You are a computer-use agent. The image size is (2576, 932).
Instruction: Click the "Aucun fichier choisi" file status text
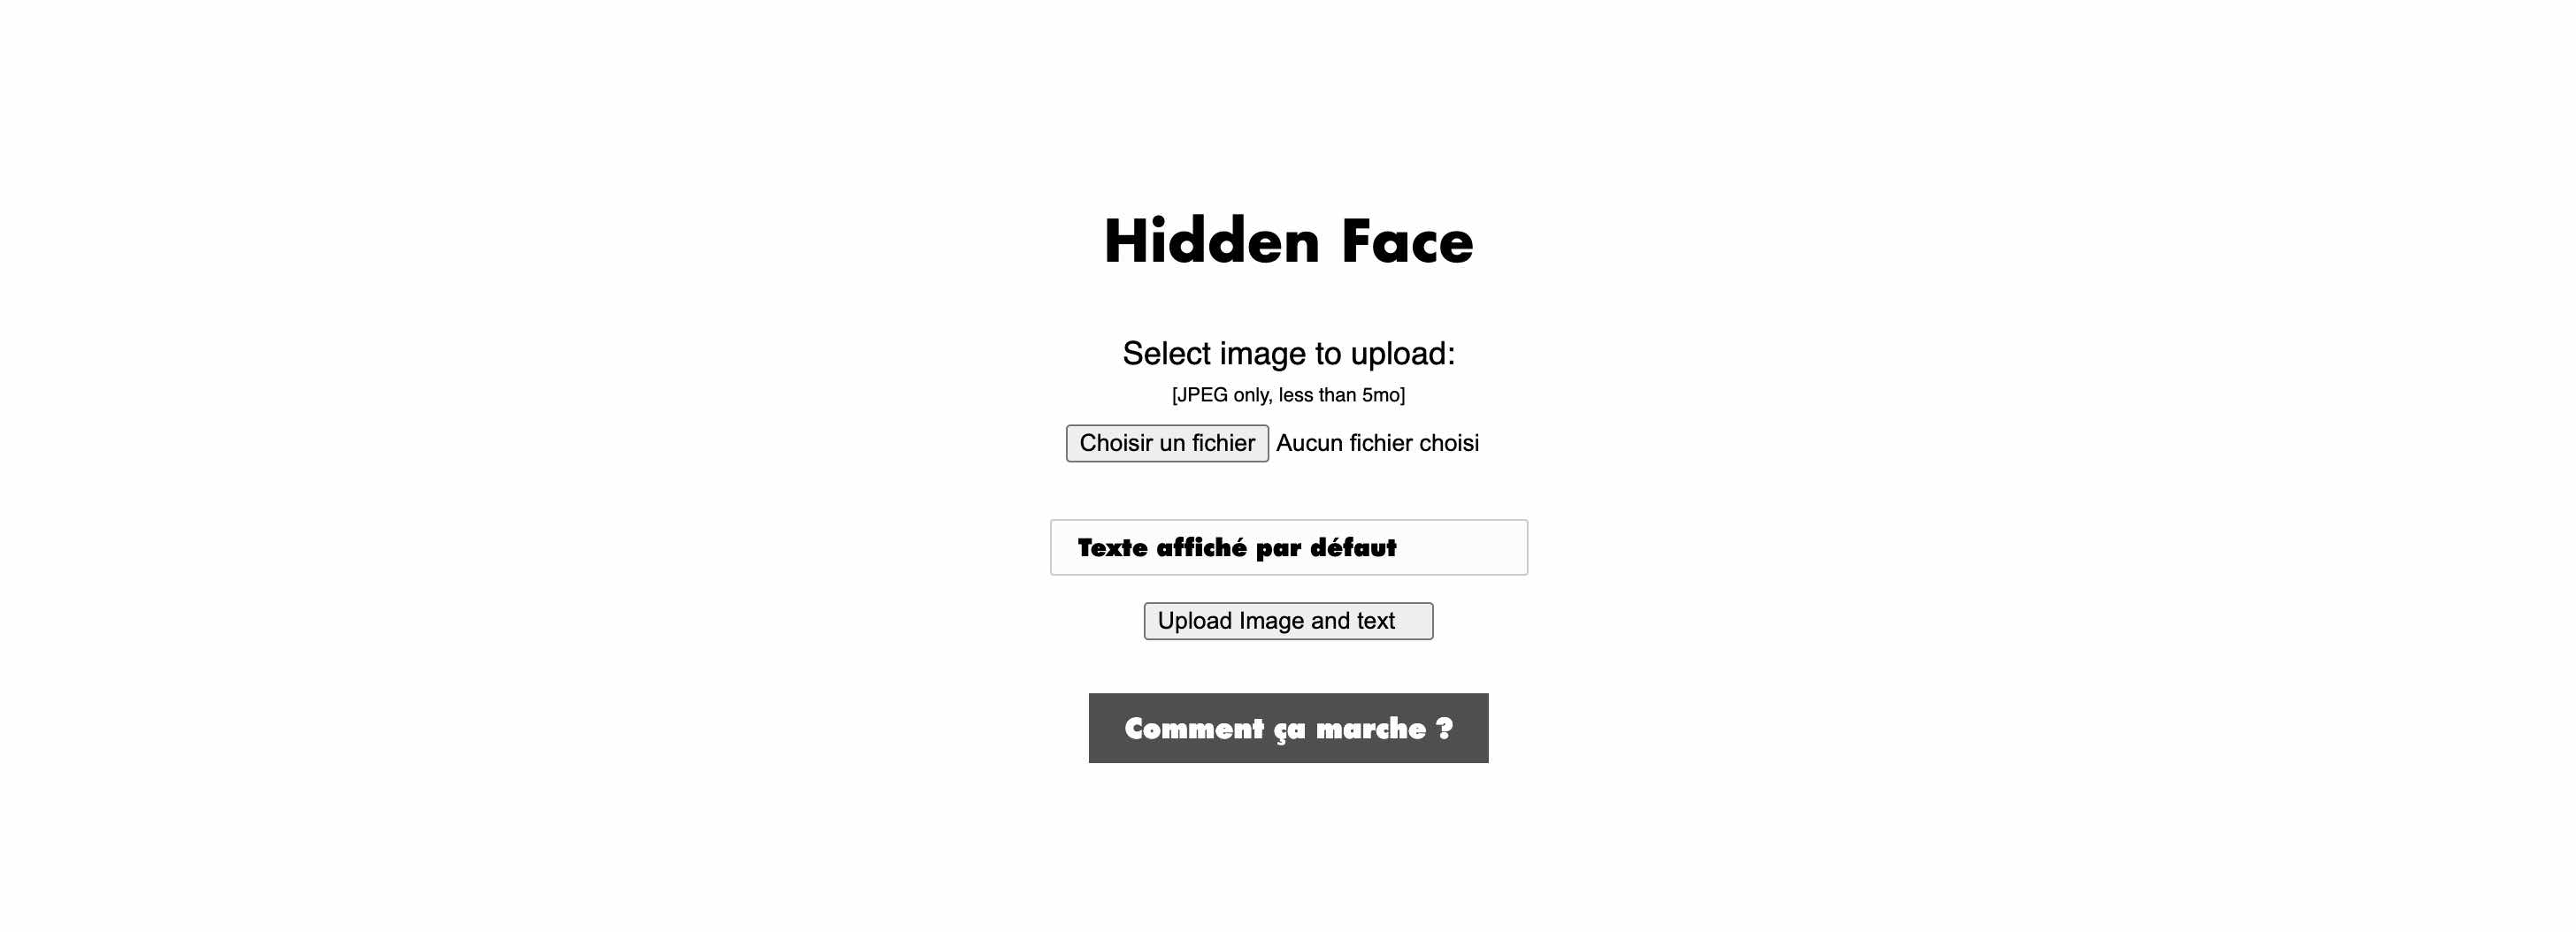[1377, 443]
